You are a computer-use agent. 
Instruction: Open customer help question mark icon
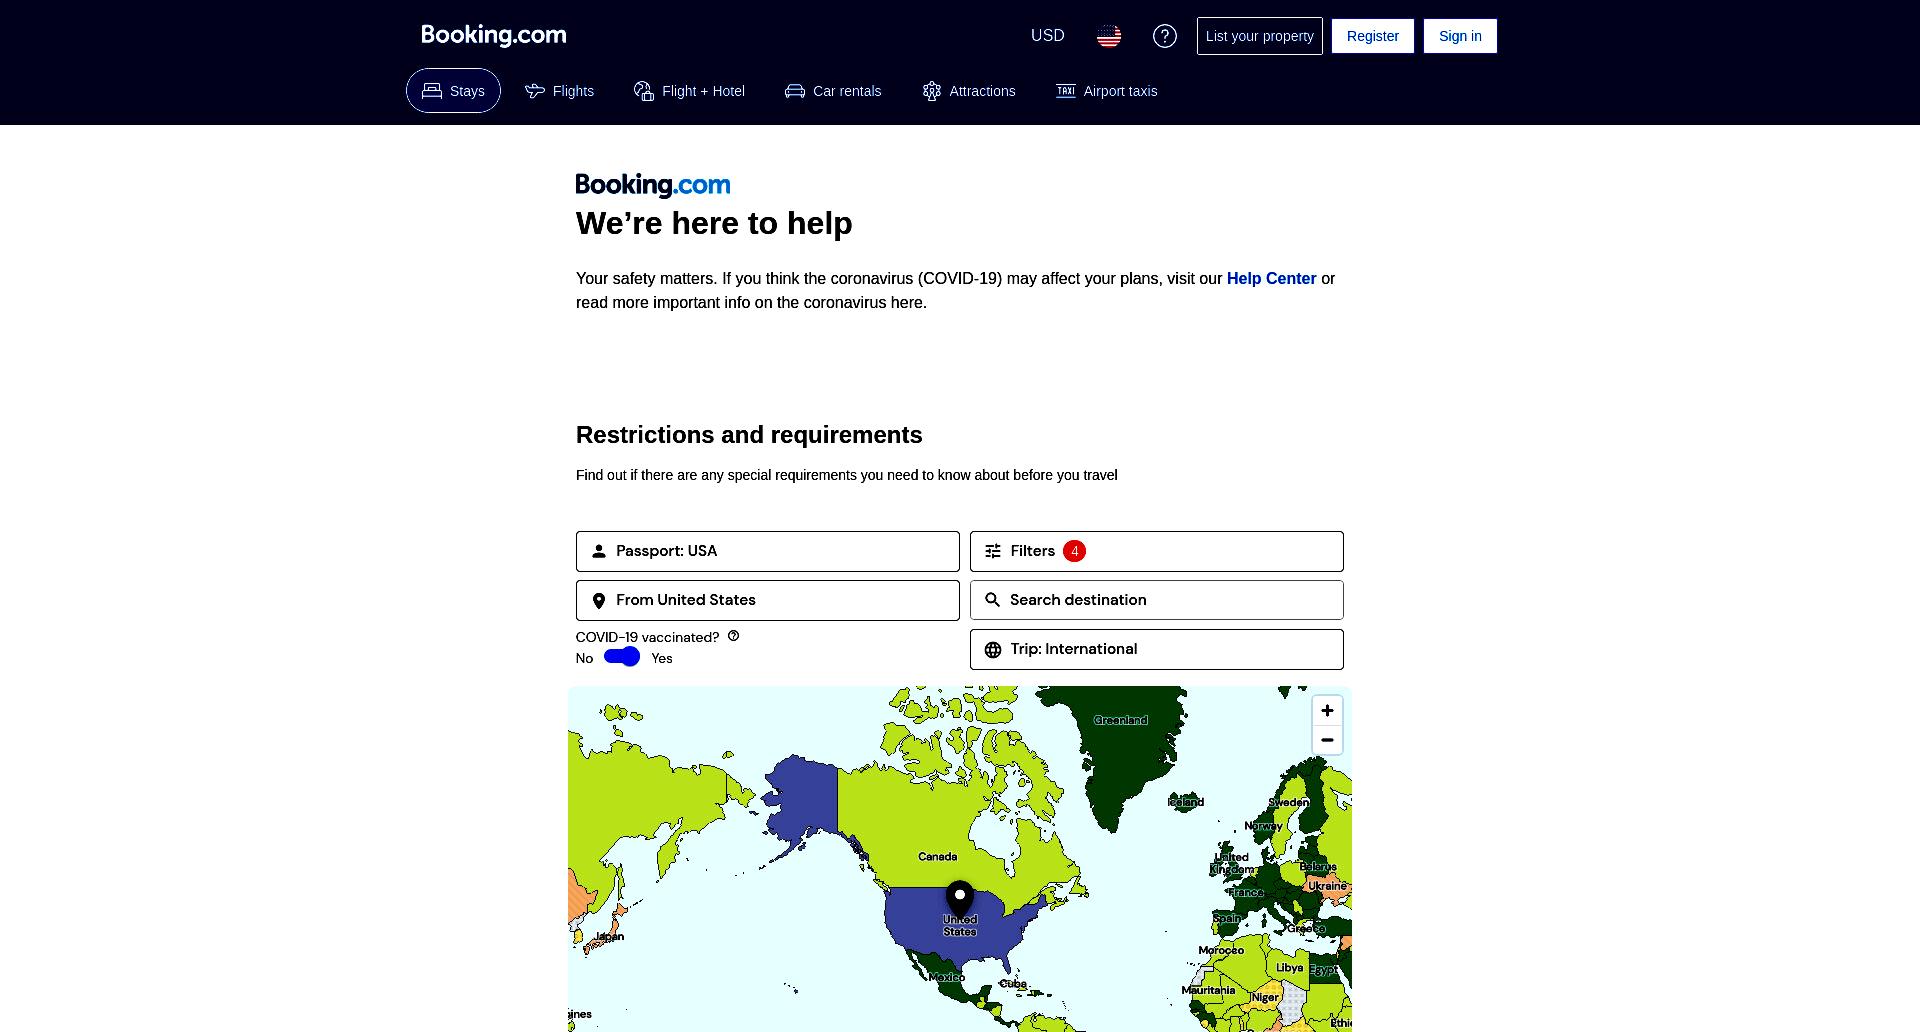click(1164, 36)
